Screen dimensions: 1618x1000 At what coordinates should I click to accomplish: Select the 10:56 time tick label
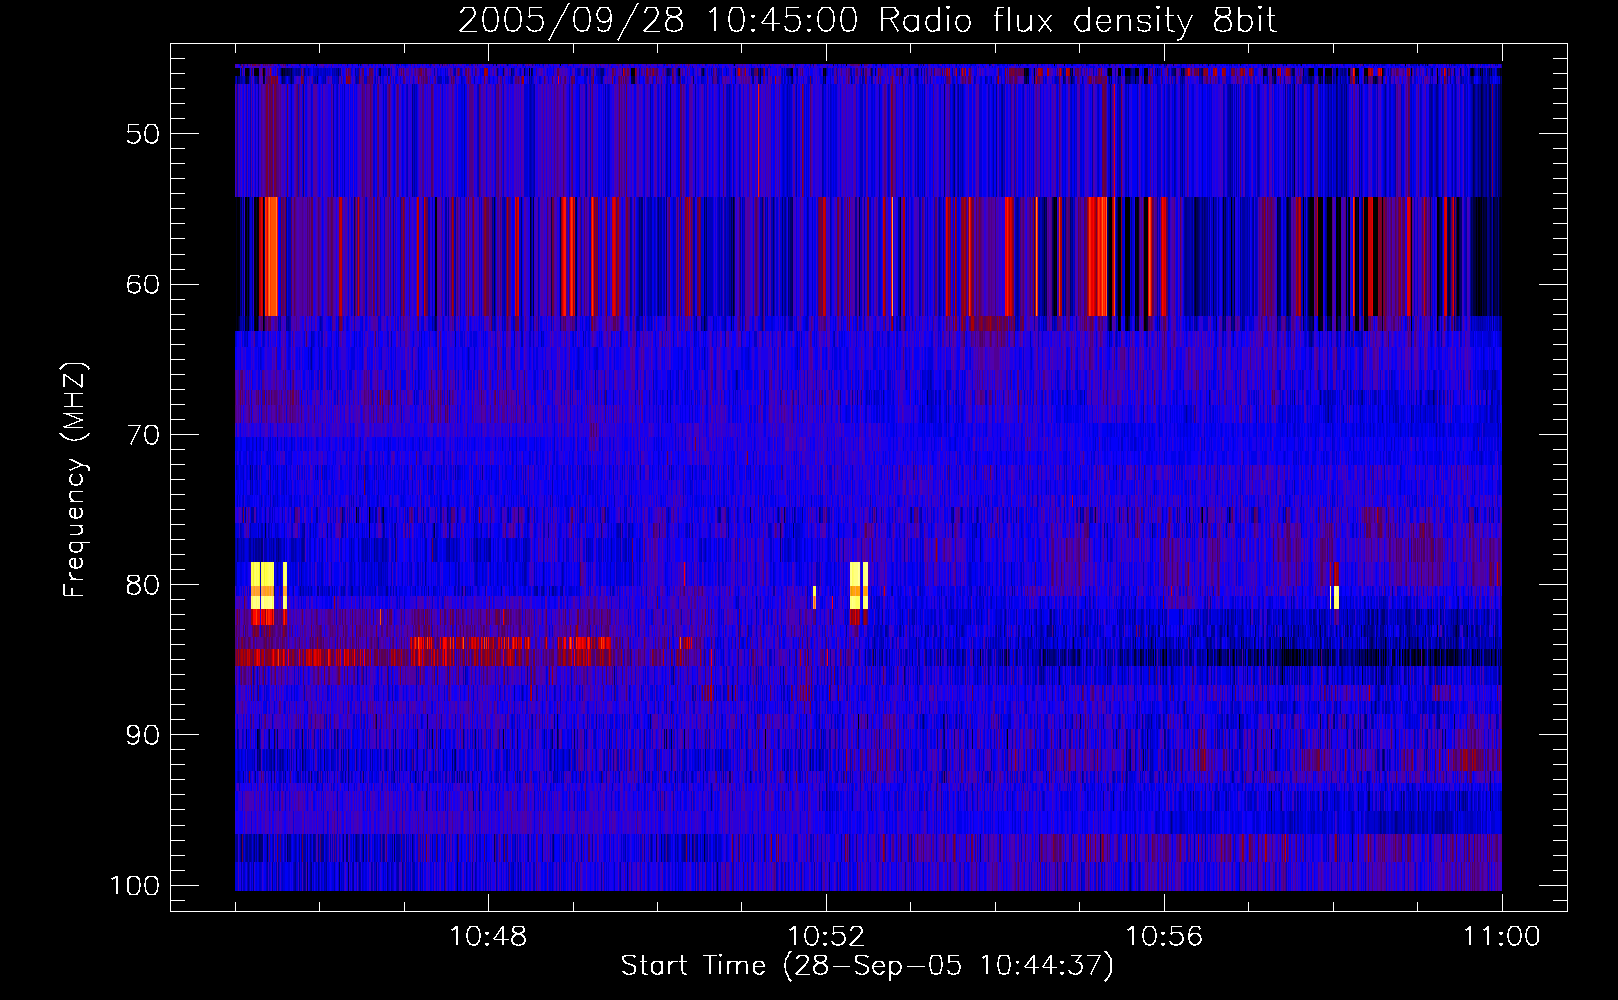1164,937
